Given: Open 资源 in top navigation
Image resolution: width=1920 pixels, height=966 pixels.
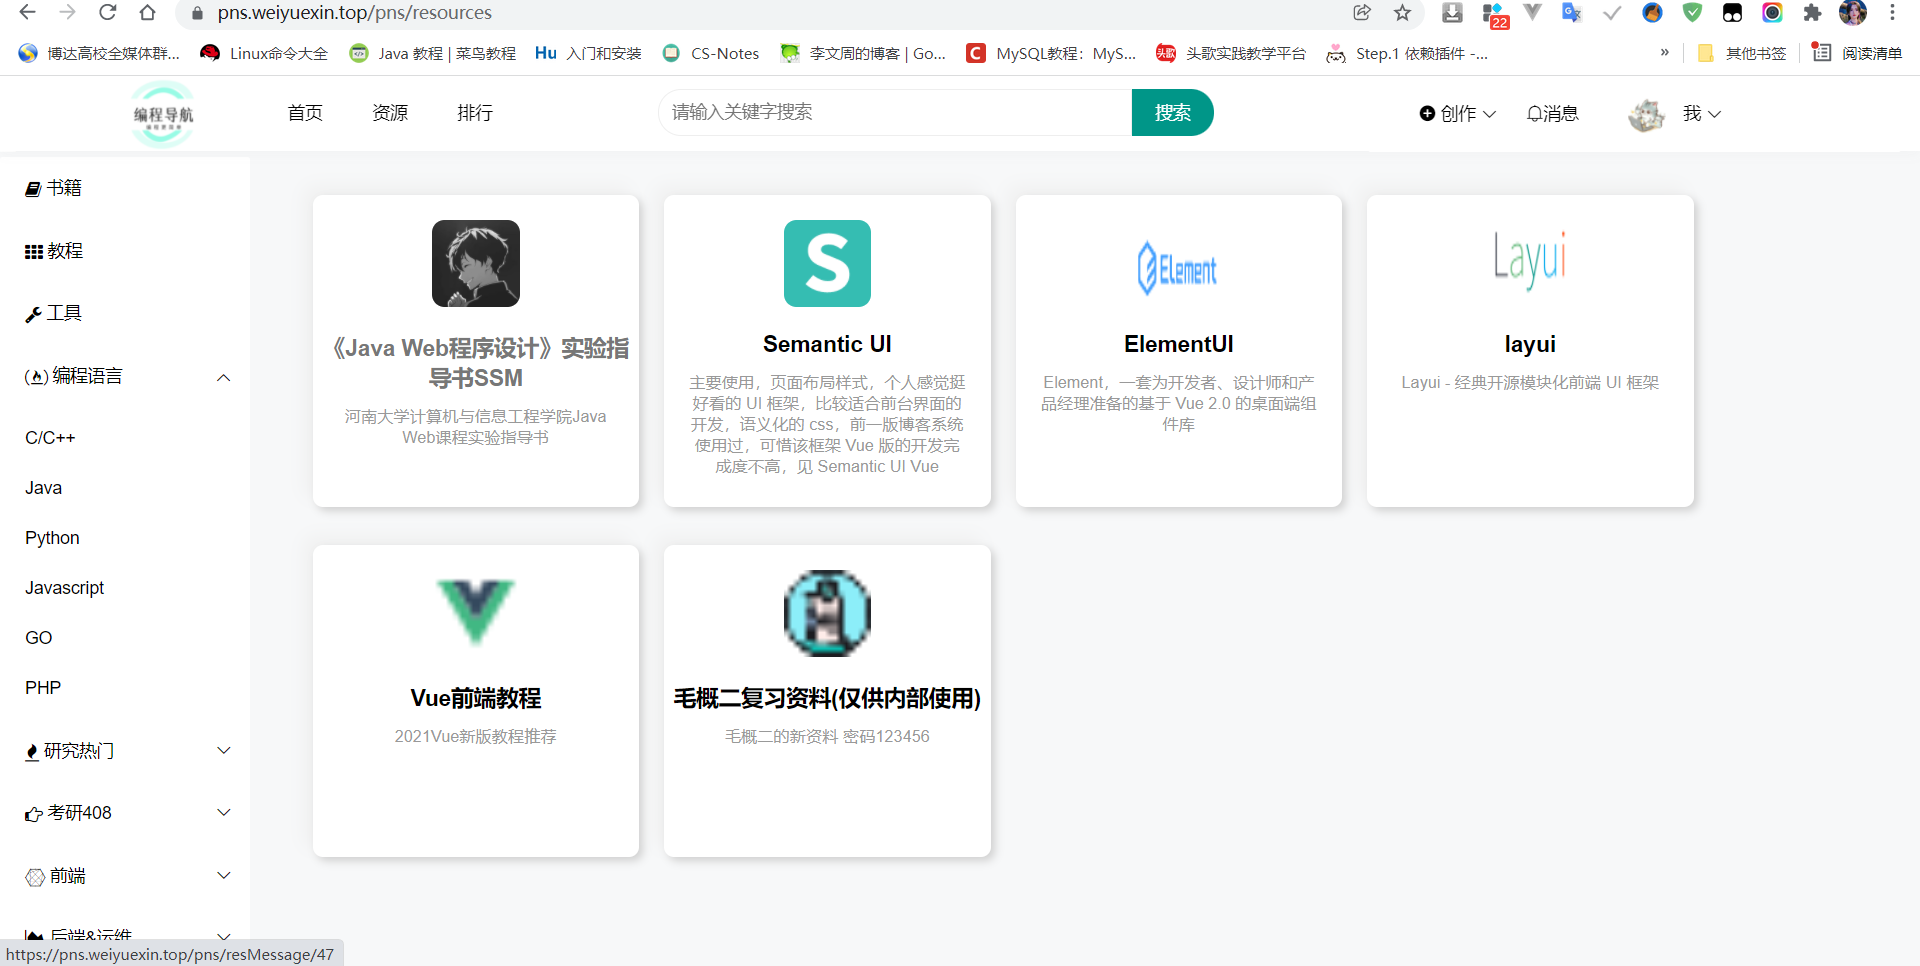Looking at the screenshot, I should point(390,113).
